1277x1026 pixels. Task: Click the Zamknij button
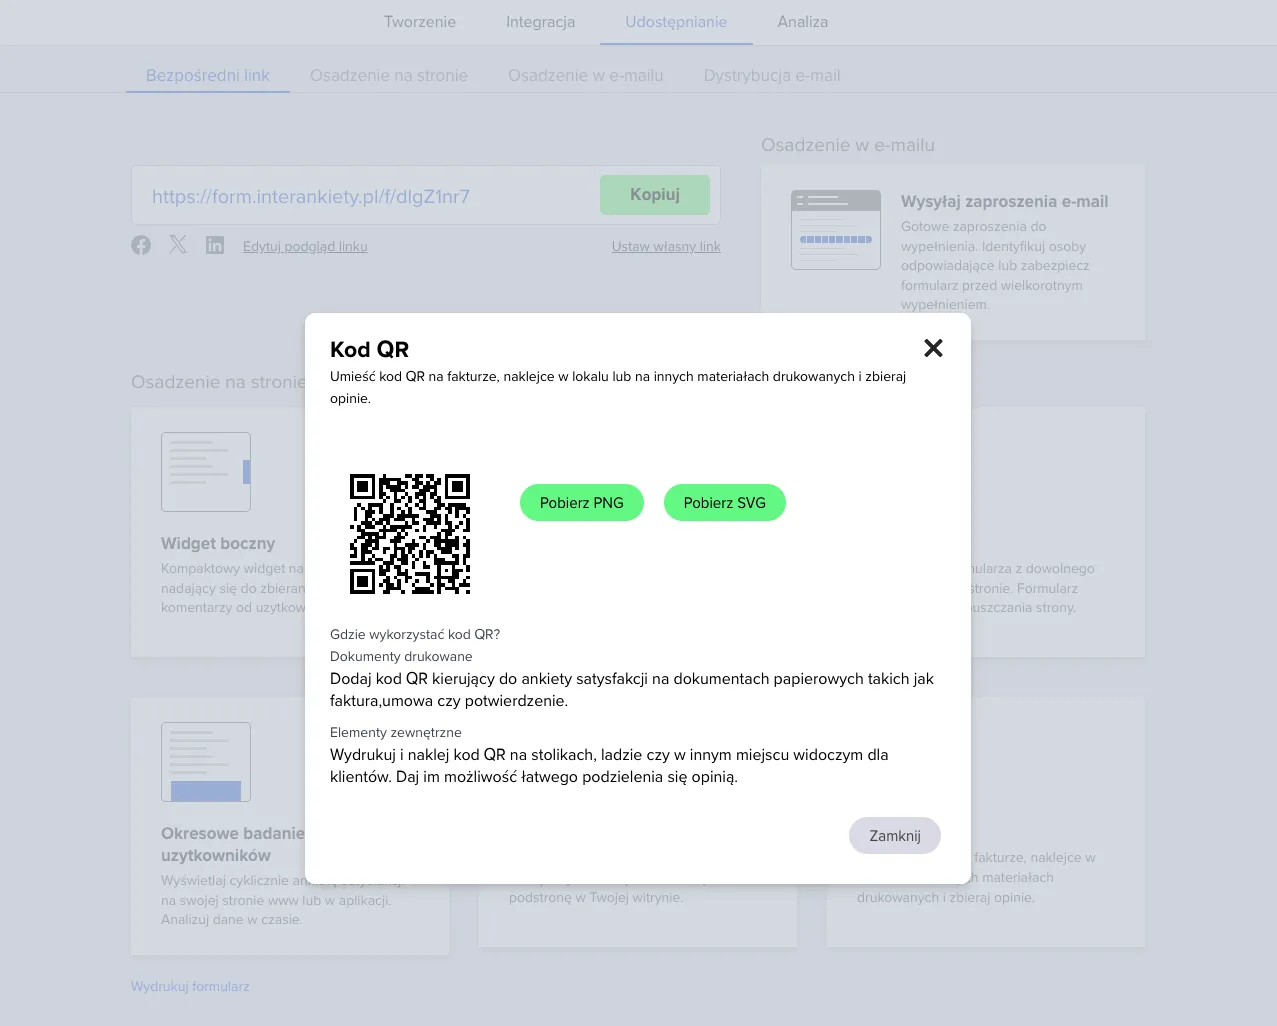pos(895,836)
